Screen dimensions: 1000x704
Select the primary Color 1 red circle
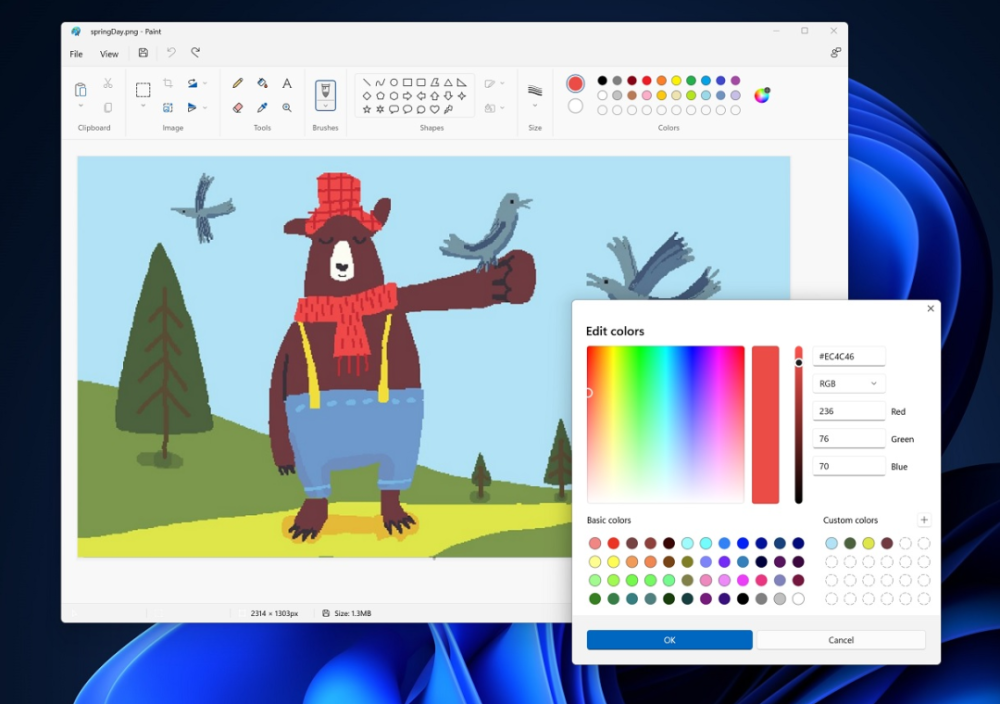[575, 84]
